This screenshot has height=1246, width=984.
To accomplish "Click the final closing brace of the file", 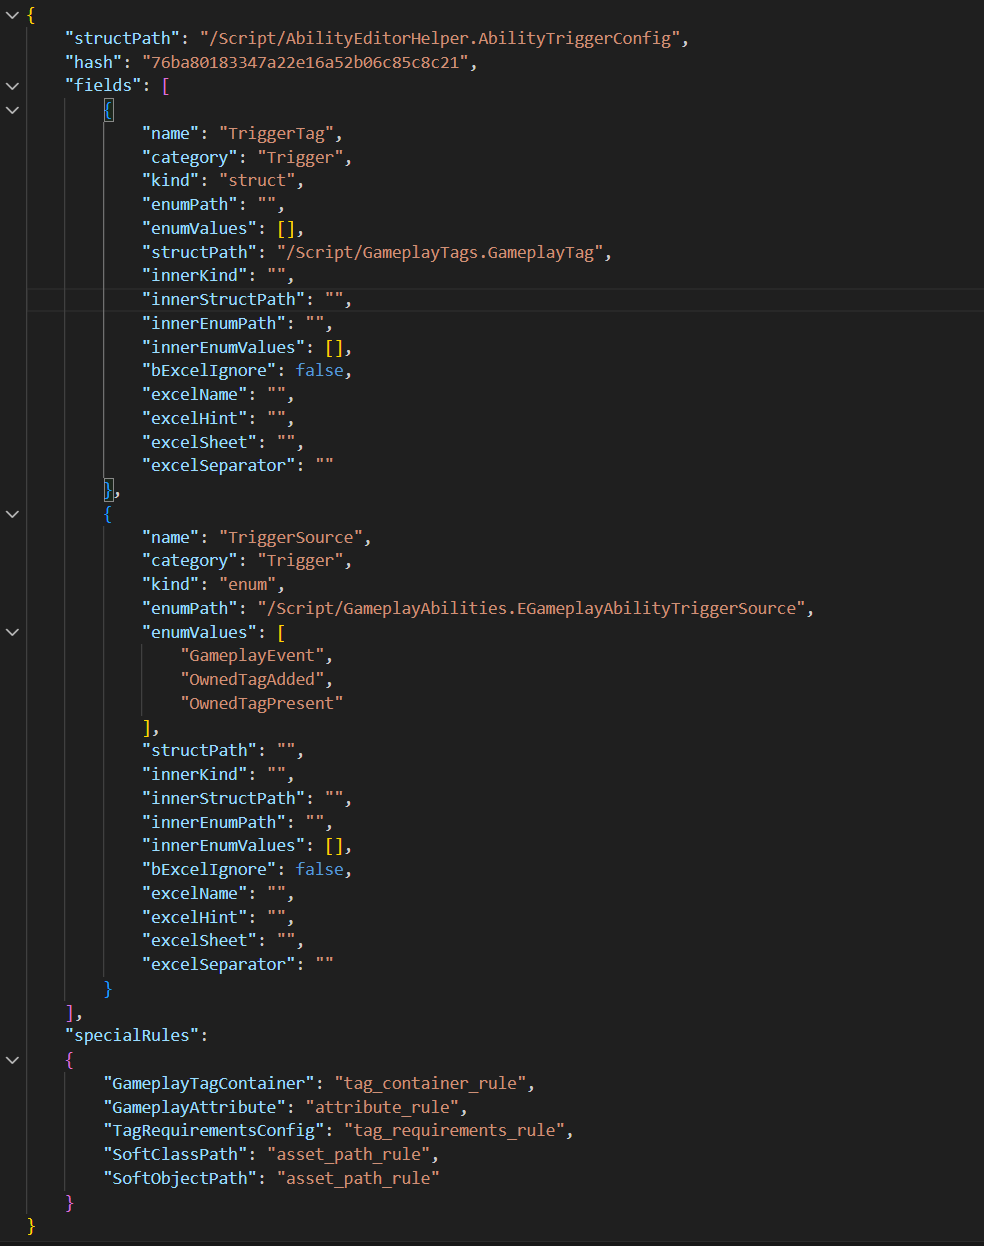I will 31,1225.
